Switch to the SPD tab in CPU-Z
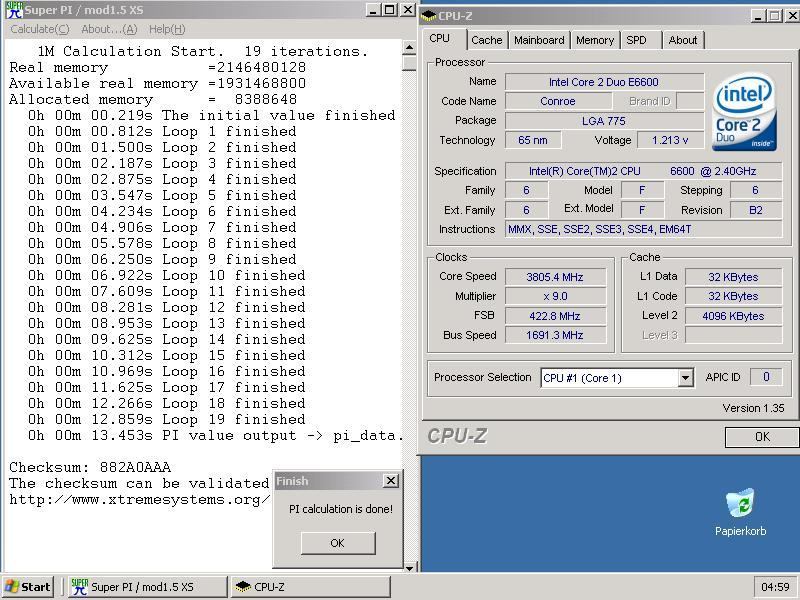The image size is (800, 600). 636,40
